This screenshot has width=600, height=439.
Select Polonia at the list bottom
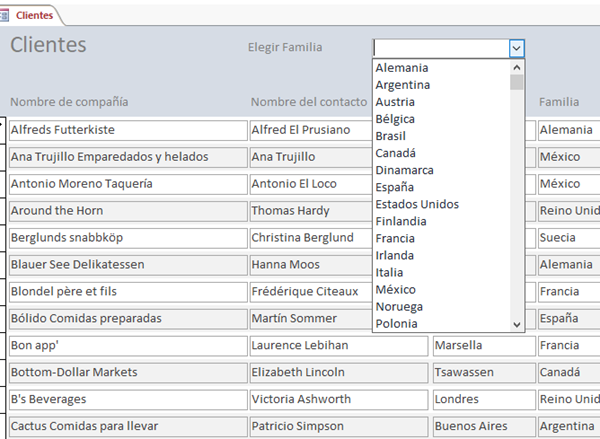(x=397, y=323)
